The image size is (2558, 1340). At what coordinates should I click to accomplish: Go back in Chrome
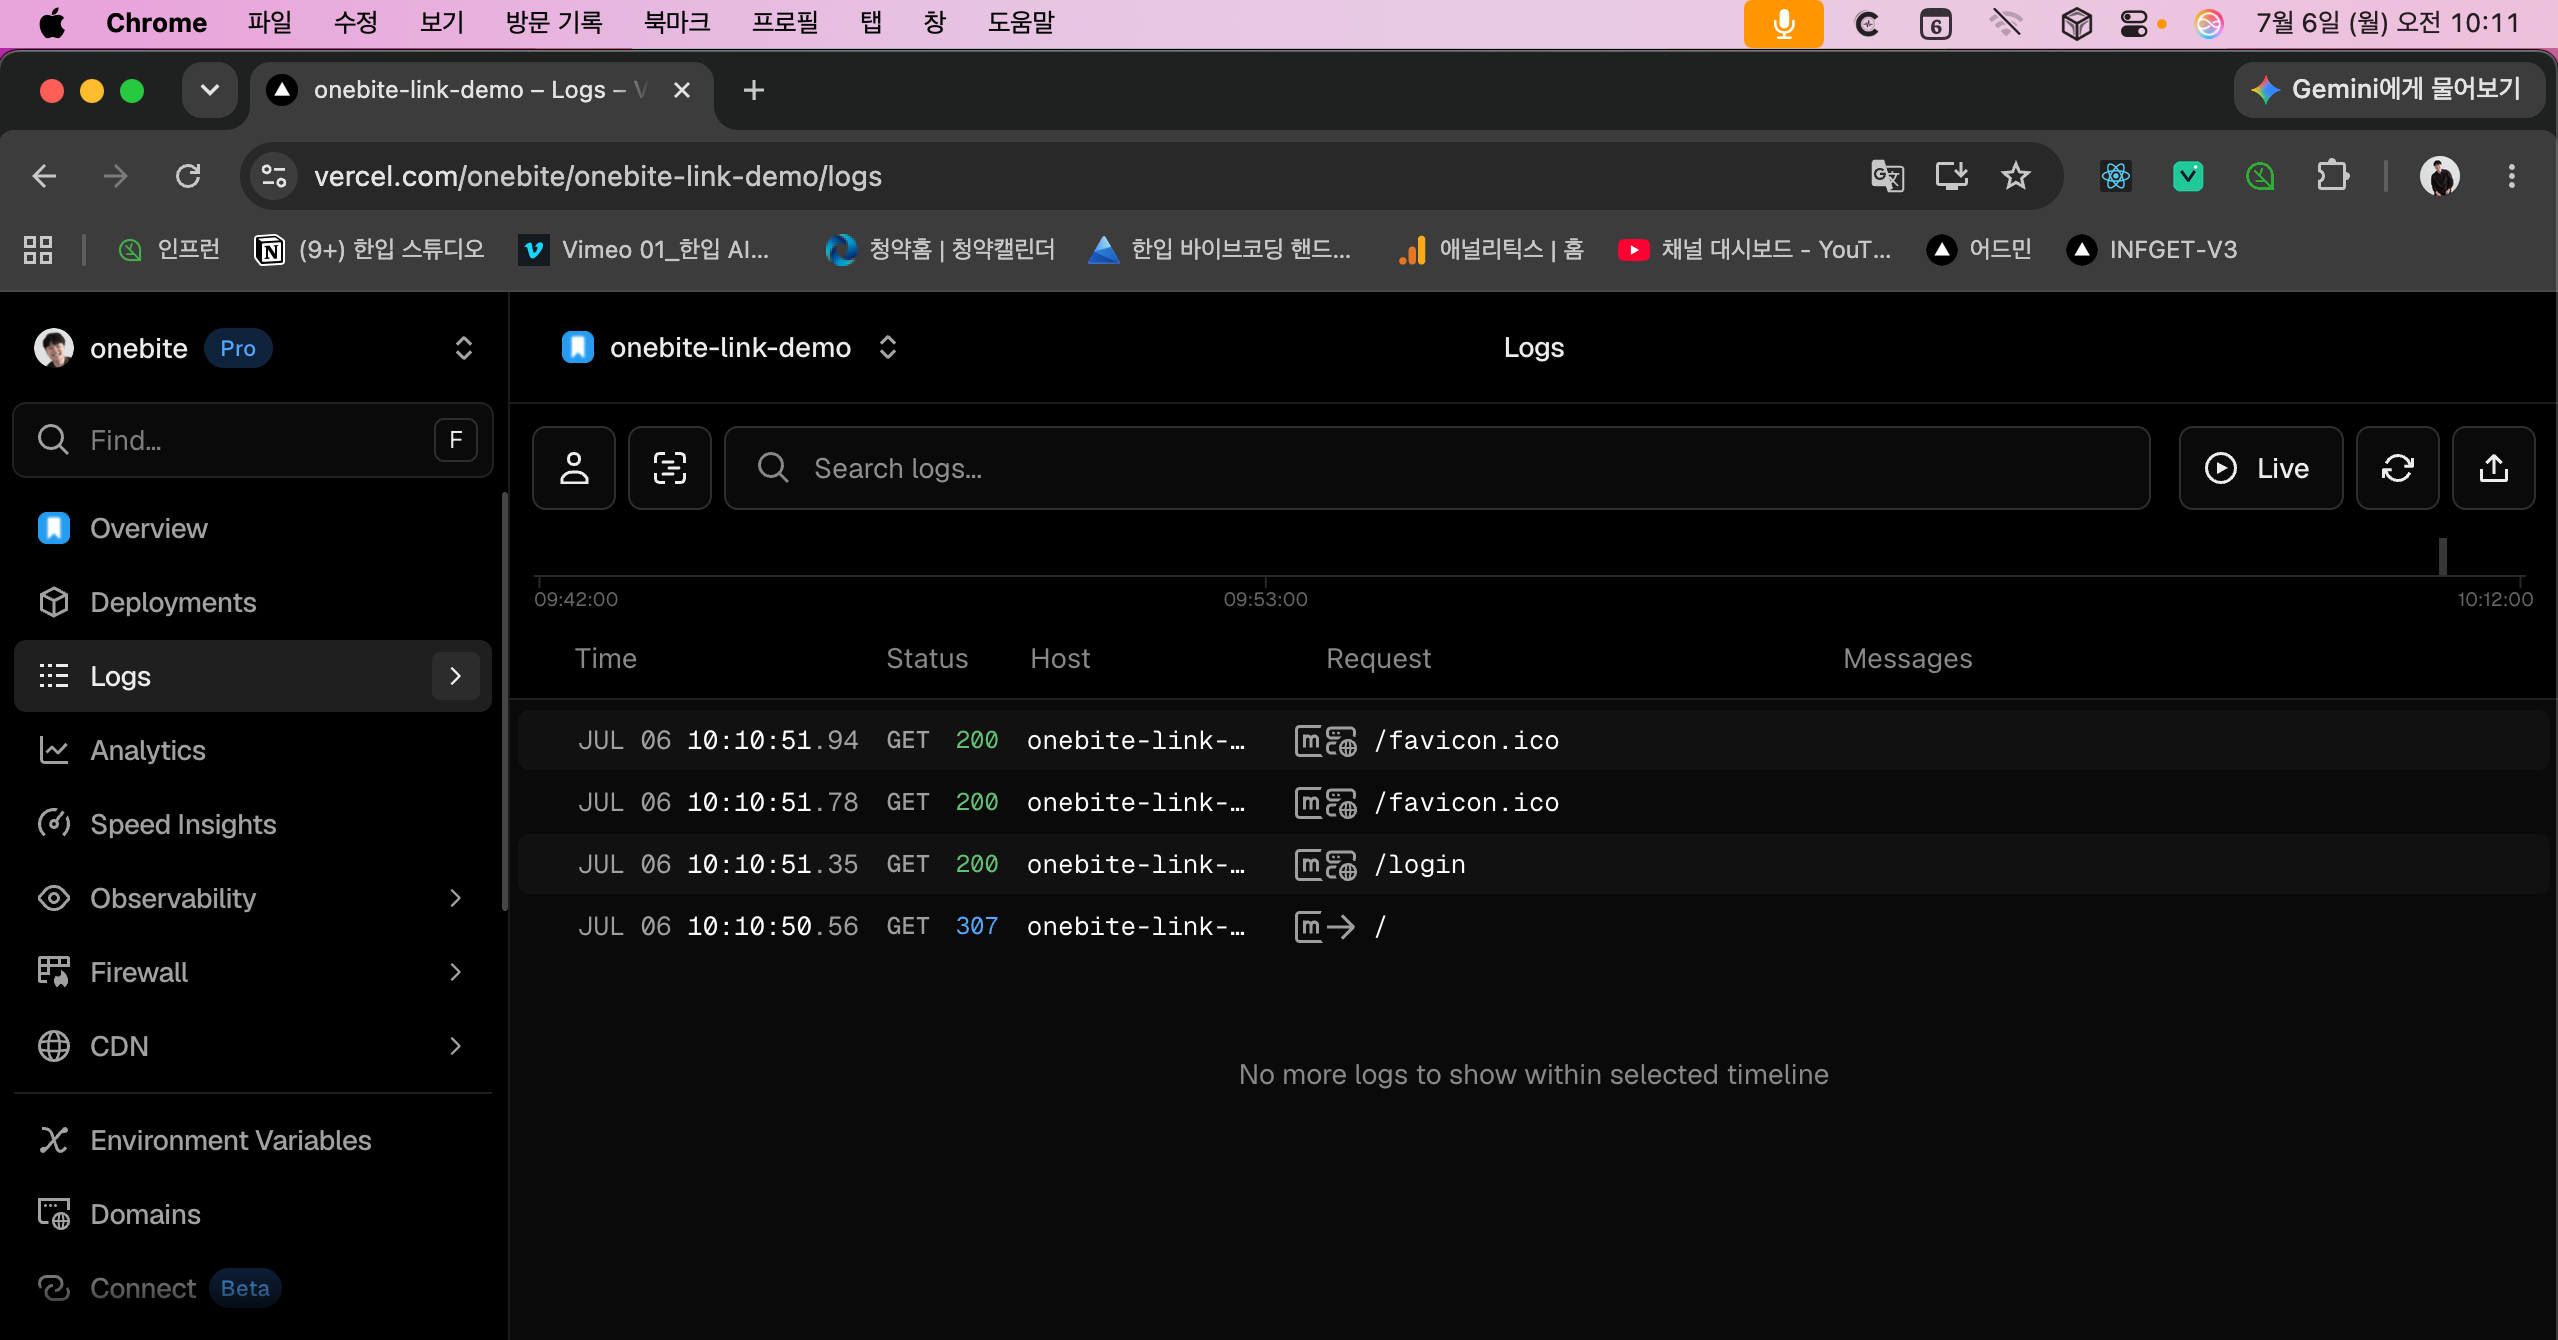(44, 176)
